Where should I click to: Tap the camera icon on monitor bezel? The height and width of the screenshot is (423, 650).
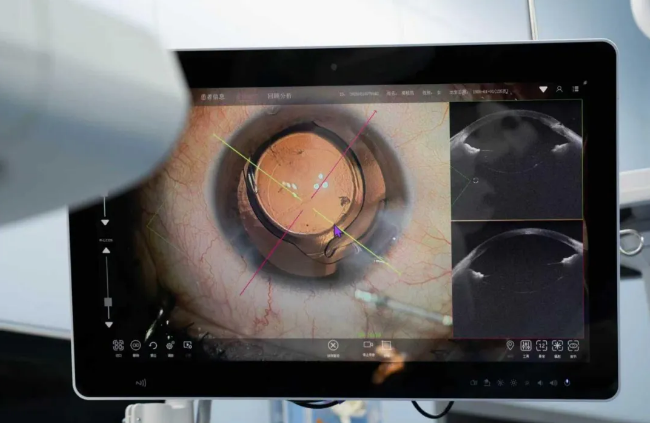(473, 383)
